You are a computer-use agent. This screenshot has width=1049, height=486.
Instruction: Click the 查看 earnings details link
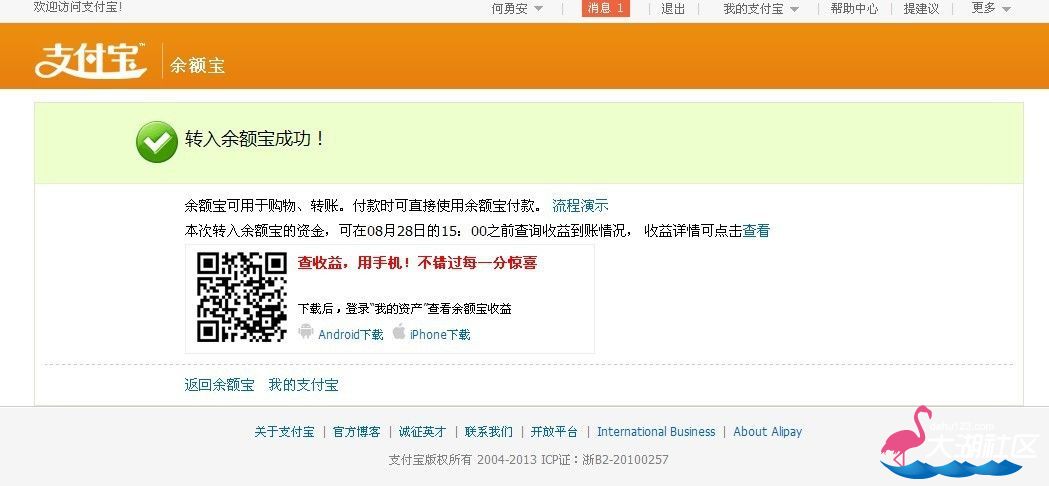click(756, 231)
